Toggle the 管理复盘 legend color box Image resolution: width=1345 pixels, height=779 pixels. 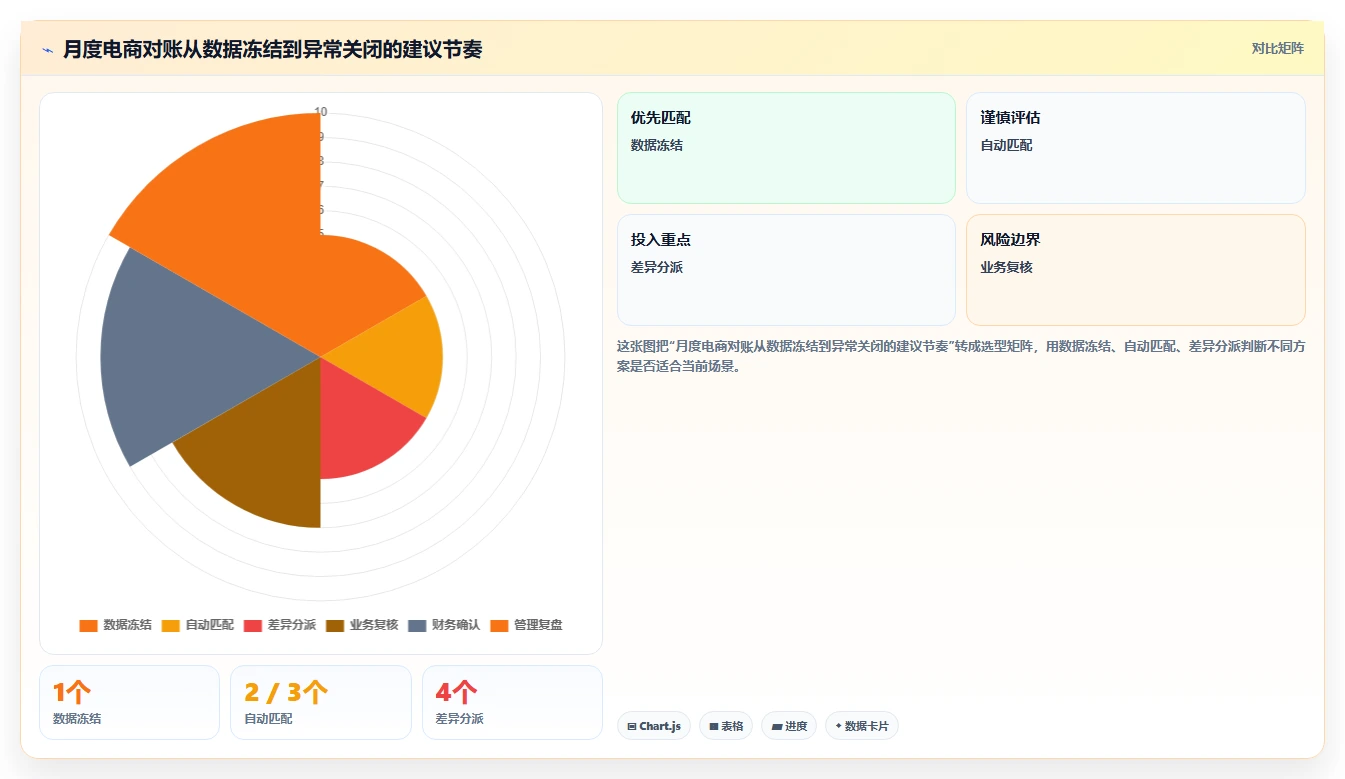499,625
